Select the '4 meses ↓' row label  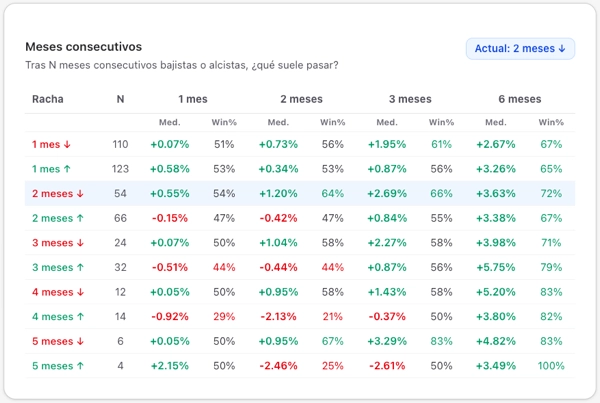tap(58, 292)
